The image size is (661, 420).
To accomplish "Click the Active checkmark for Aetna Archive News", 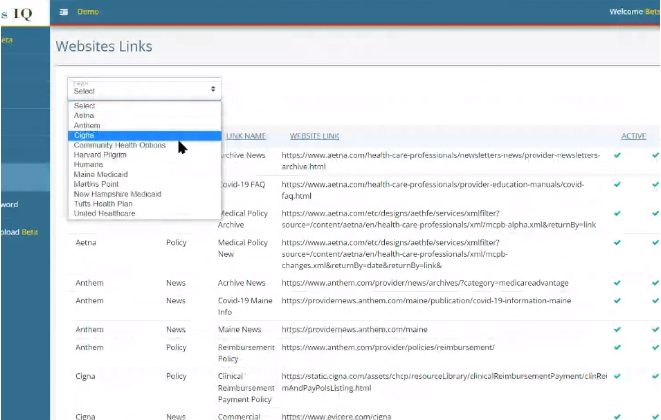I will pyautogui.click(x=617, y=156).
